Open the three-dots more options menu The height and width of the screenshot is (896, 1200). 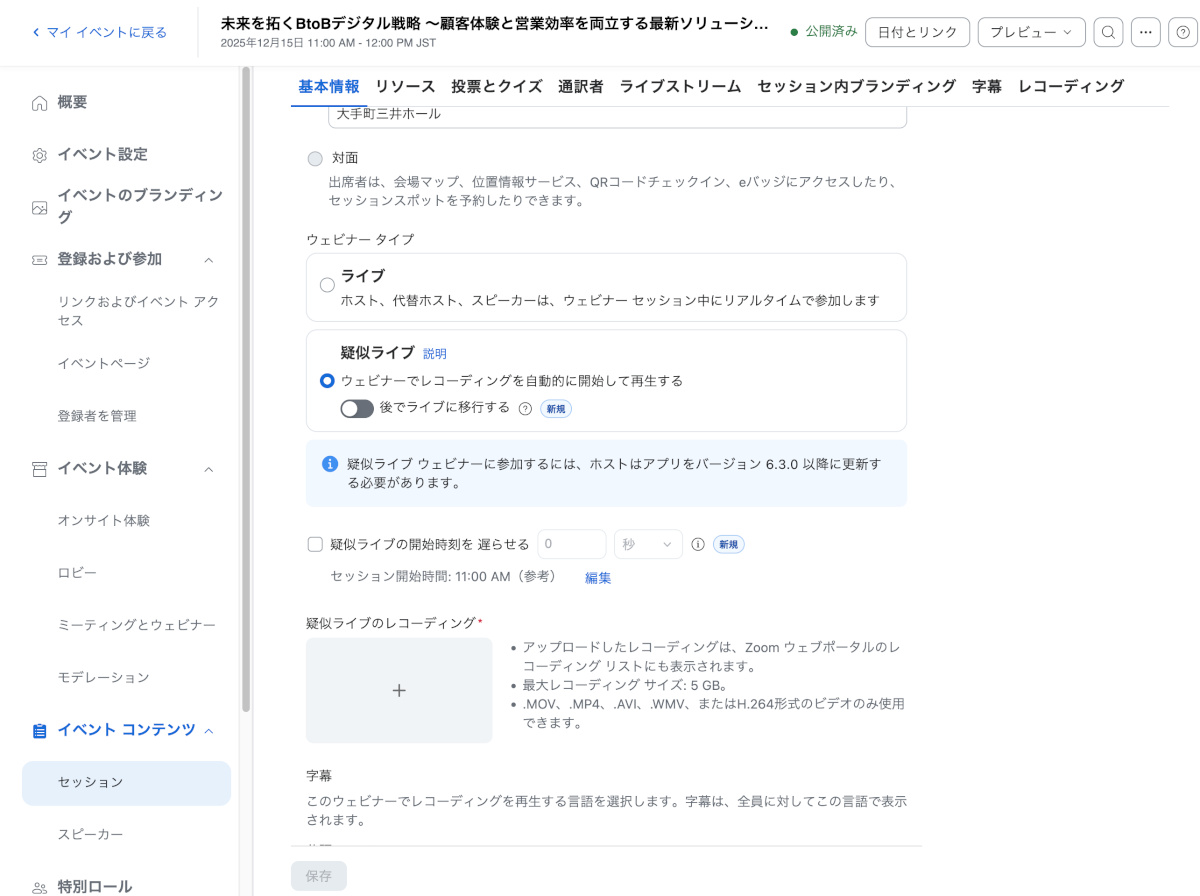[1146, 32]
